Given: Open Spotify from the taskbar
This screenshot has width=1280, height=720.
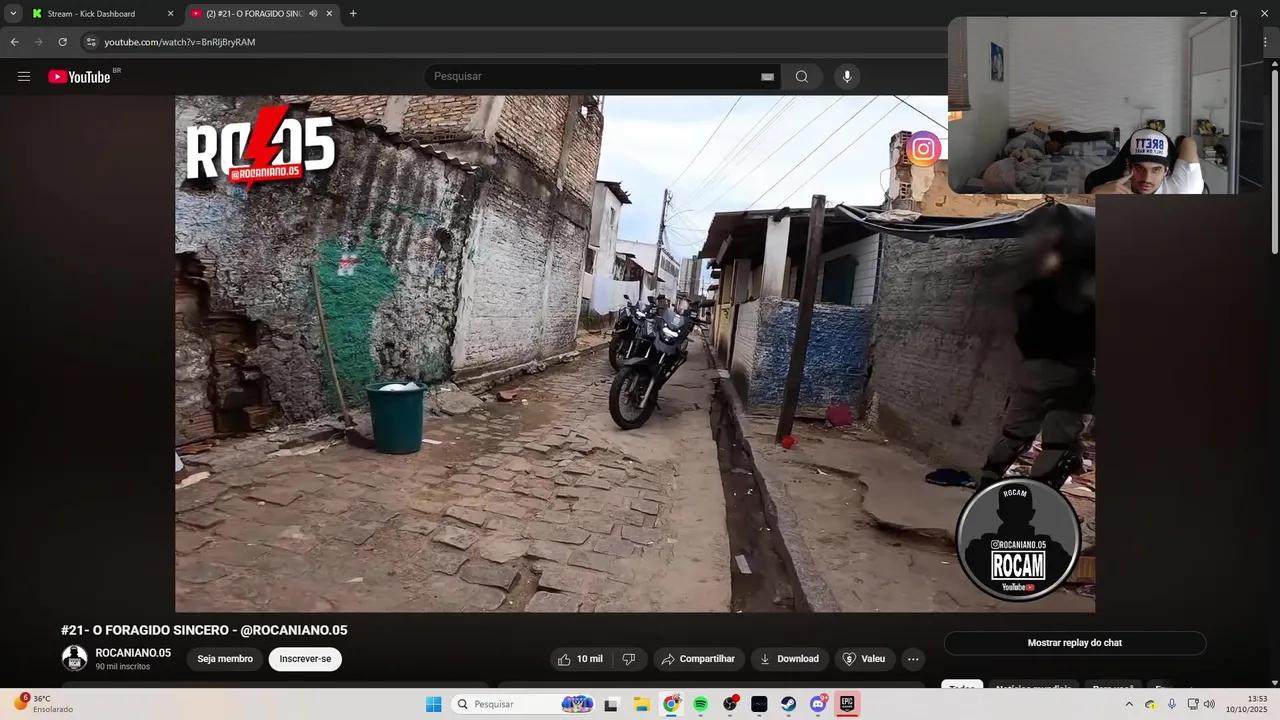Looking at the screenshot, I should [x=701, y=704].
